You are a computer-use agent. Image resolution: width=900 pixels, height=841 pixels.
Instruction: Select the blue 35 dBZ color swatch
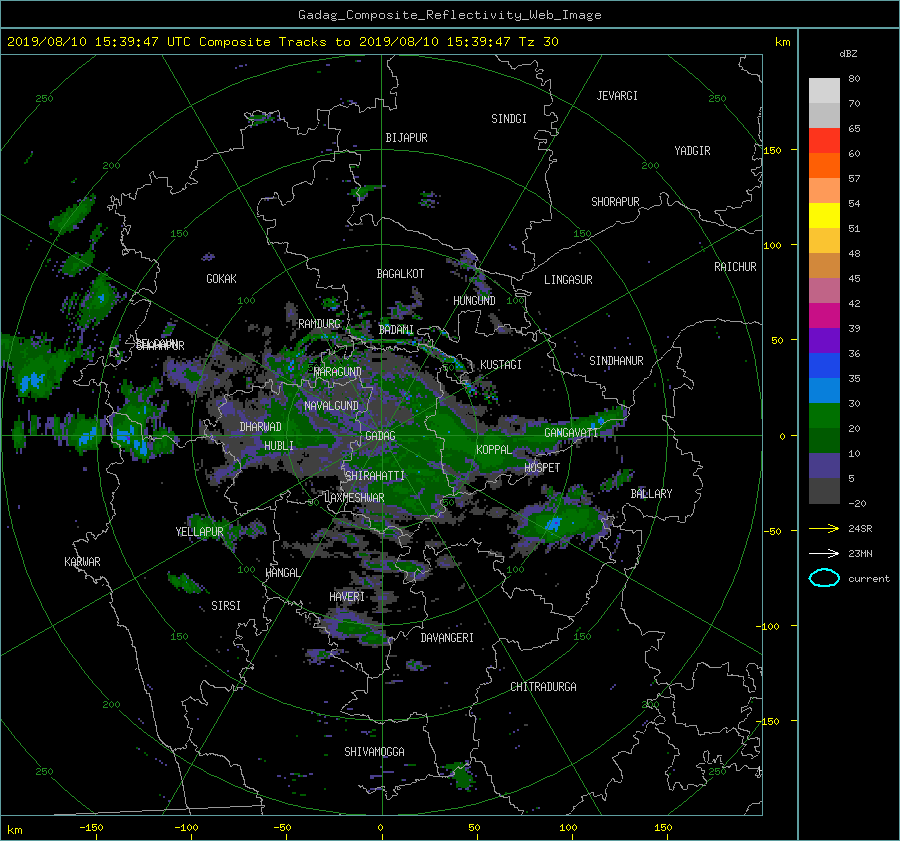824,365
